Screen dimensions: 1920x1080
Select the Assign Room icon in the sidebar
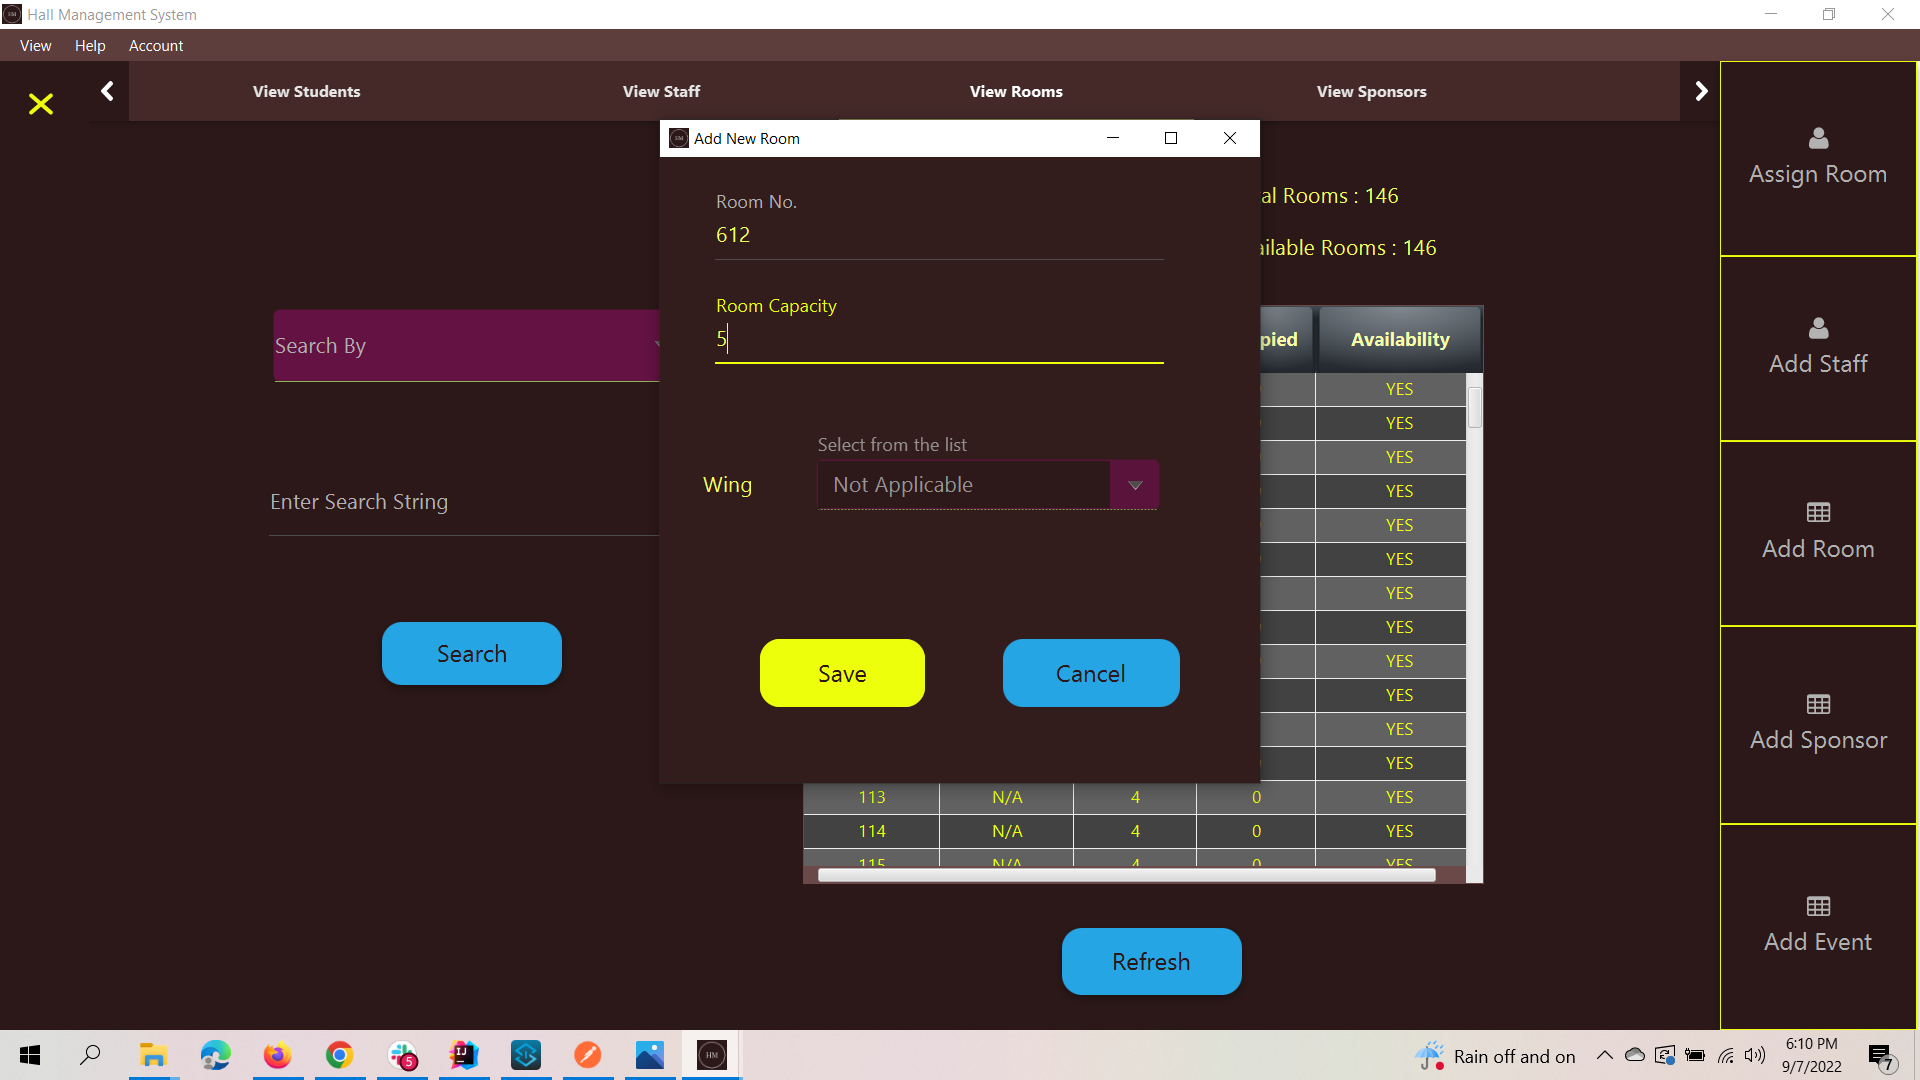pos(1817,139)
